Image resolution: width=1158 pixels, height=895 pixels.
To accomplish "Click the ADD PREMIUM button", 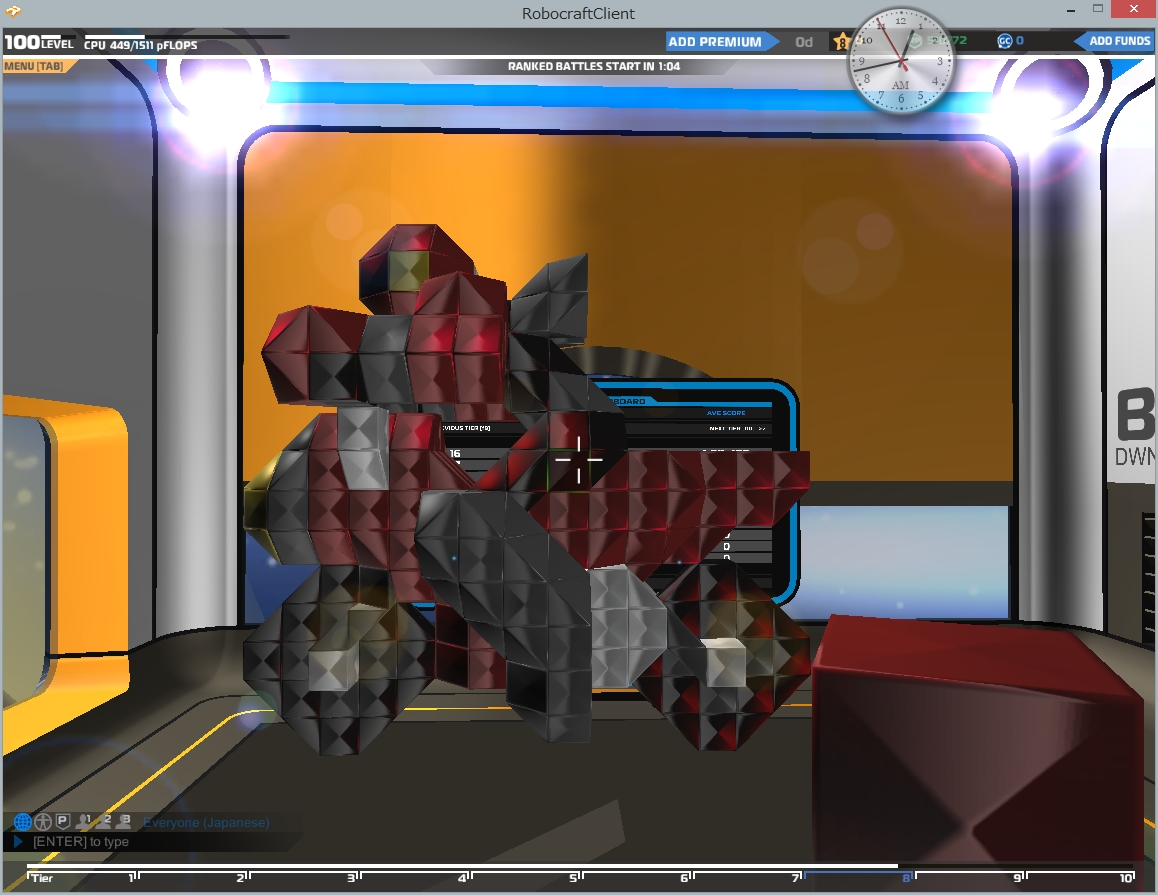I will (x=722, y=41).
